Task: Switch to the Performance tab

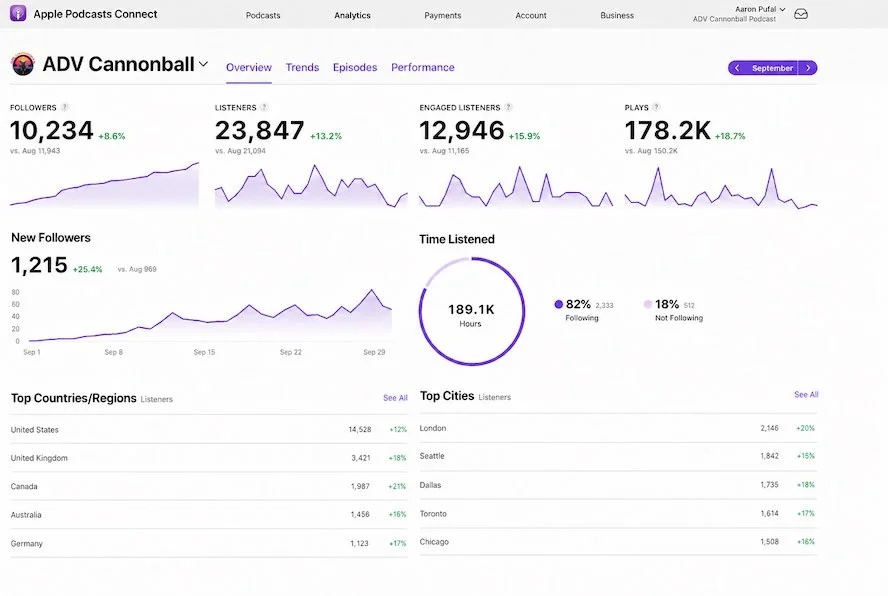Action: click(x=422, y=67)
